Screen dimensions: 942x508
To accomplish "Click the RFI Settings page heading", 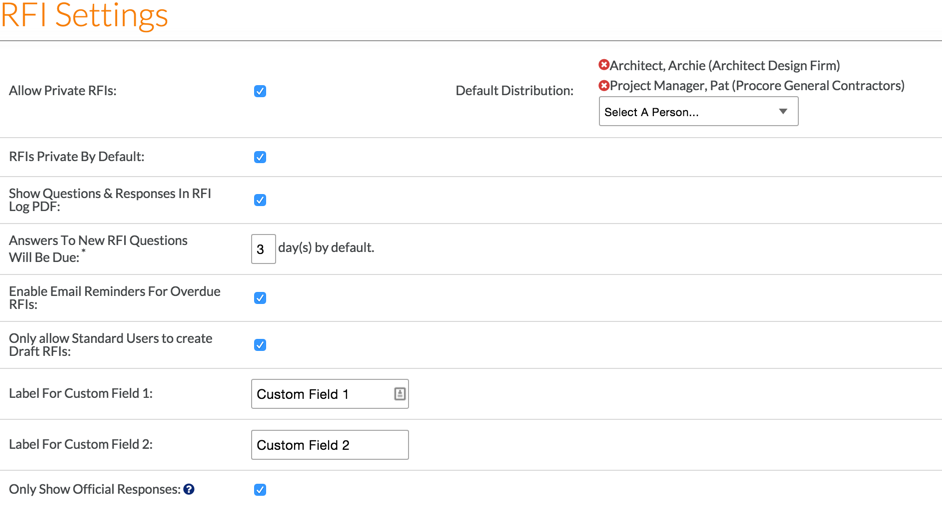I will point(84,14).
